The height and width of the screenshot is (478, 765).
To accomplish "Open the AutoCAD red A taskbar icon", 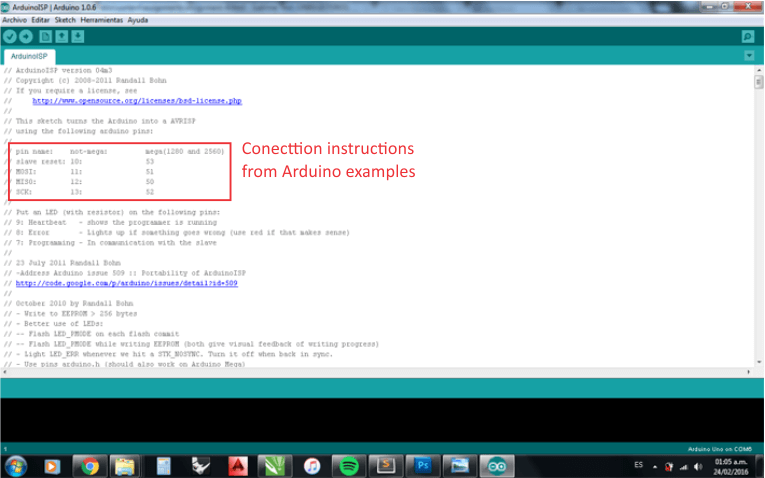I will pyautogui.click(x=238, y=467).
